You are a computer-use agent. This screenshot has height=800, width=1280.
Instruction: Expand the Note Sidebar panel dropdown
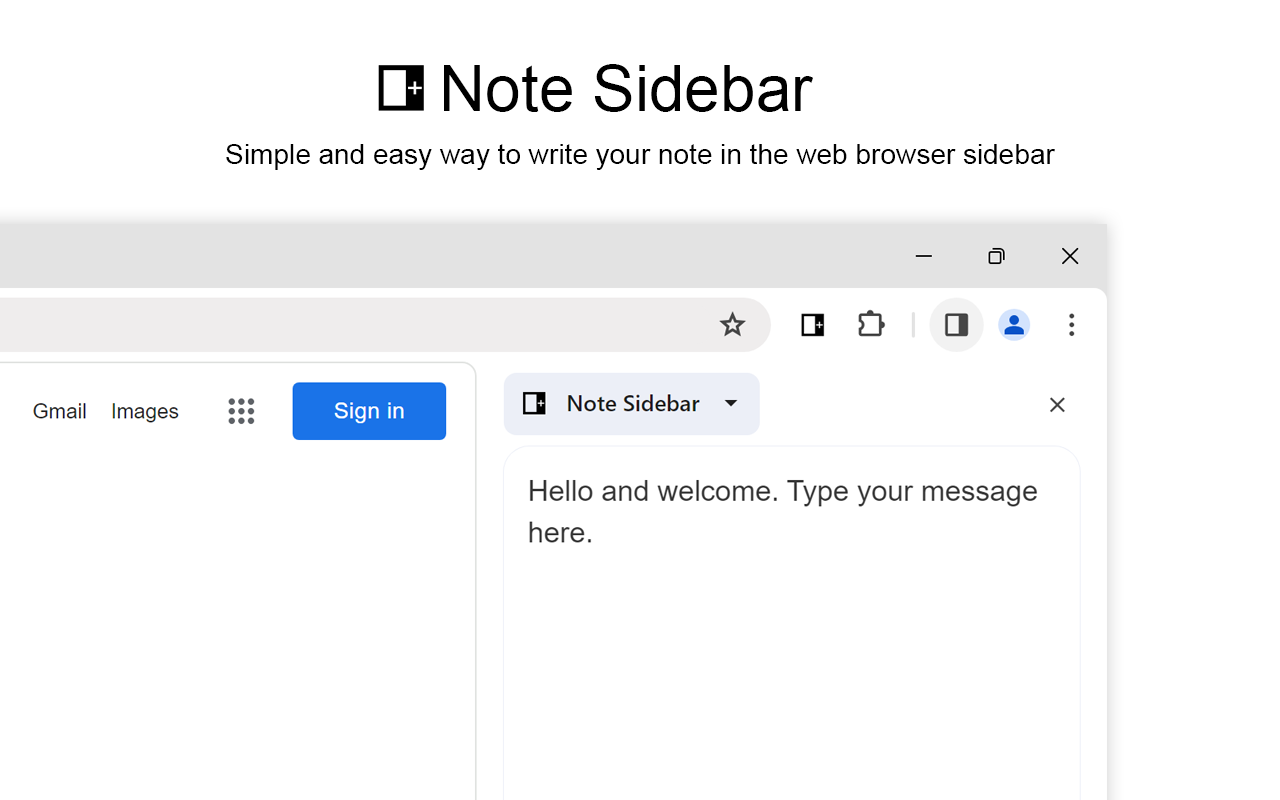pos(731,403)
